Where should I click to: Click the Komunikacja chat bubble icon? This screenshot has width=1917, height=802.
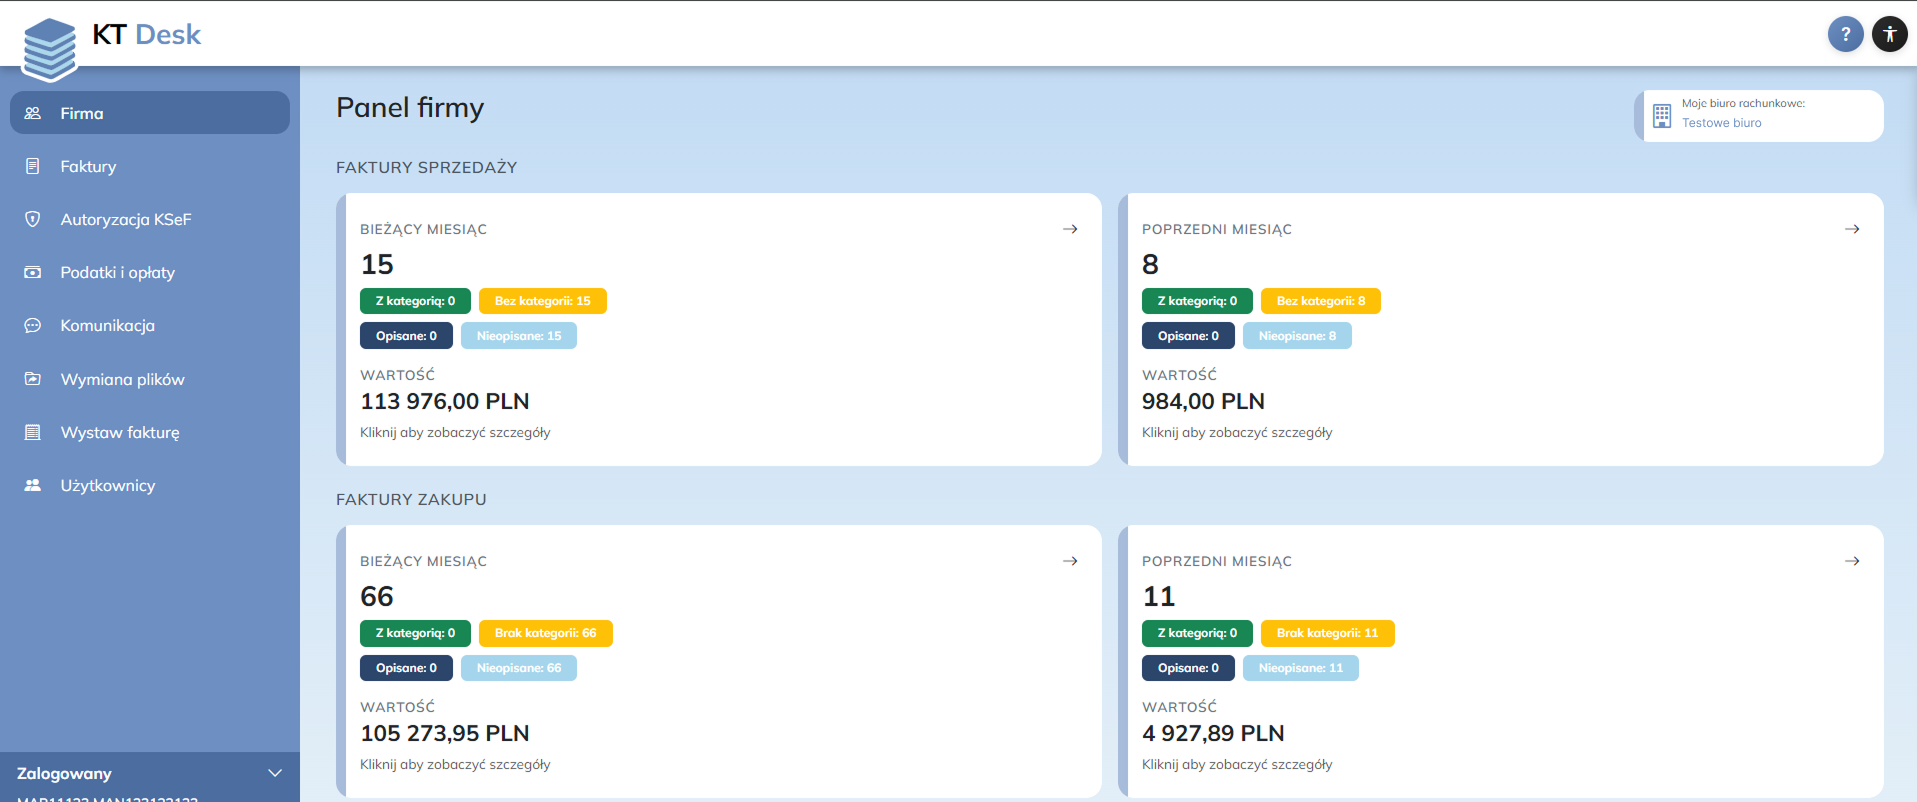[33, 325]
